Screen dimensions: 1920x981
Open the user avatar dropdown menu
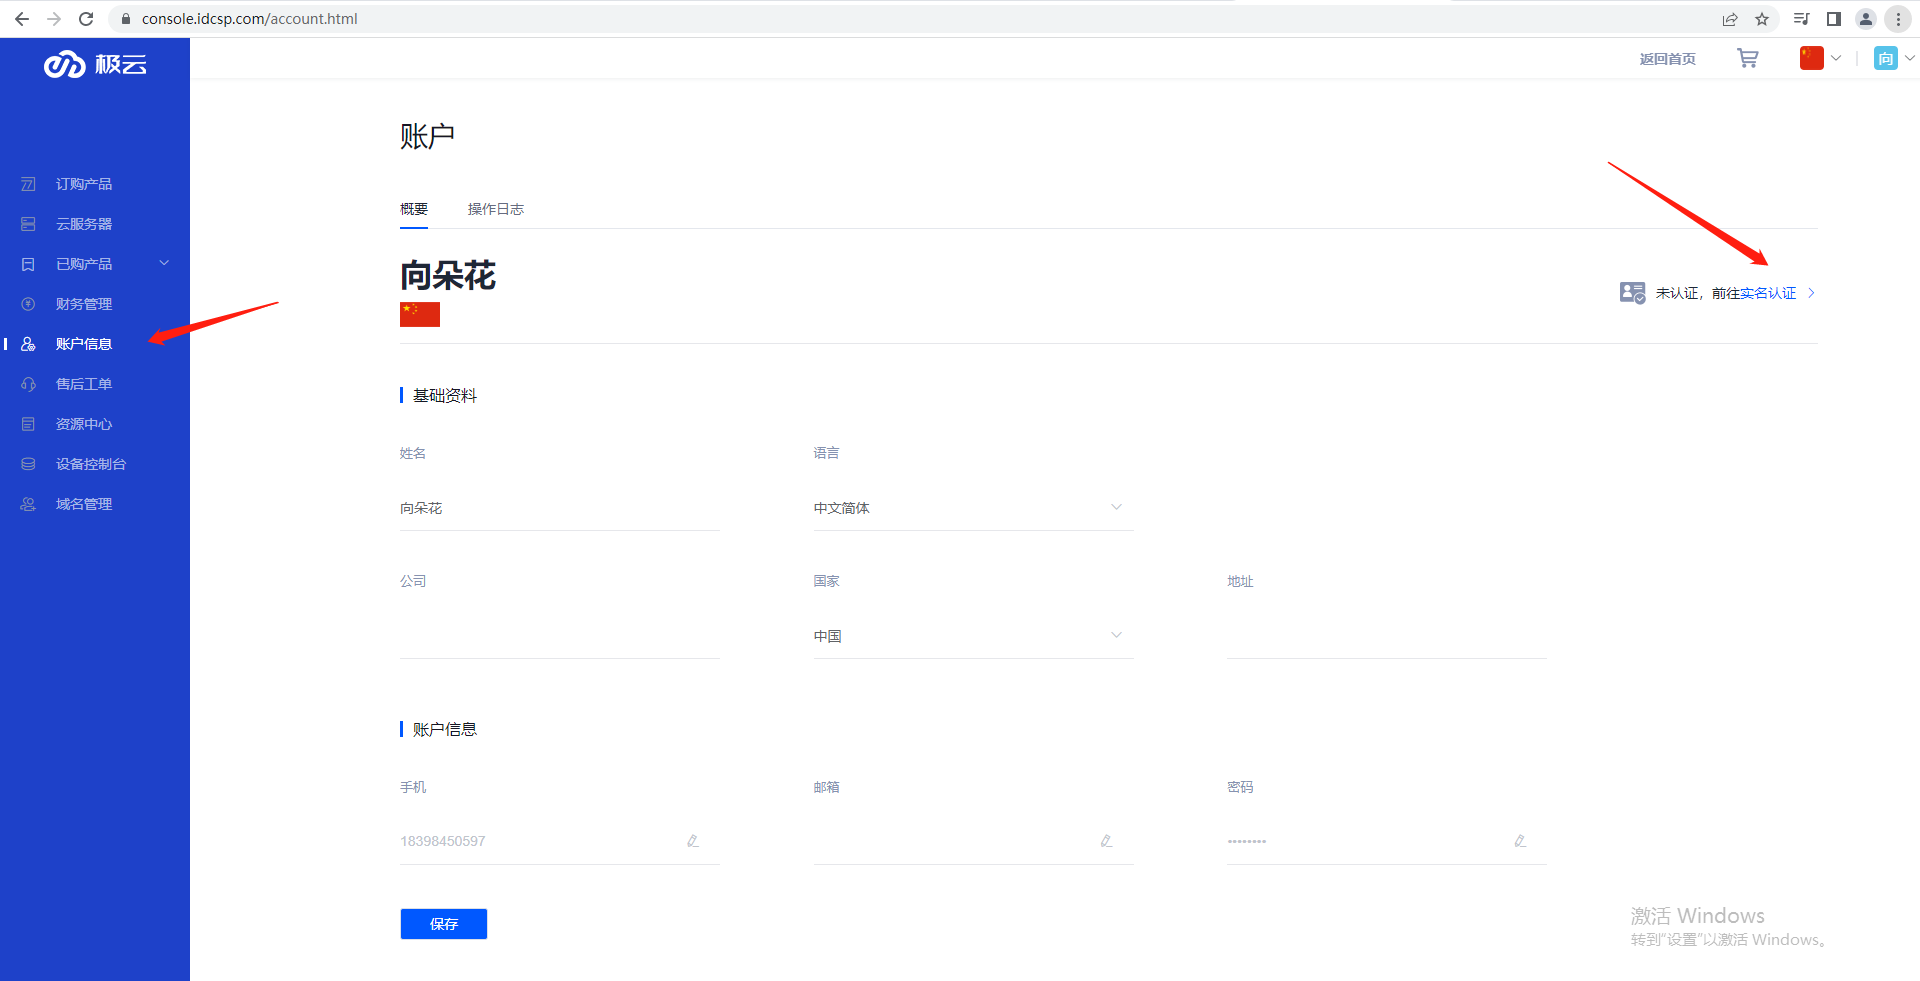point(1893,59)
